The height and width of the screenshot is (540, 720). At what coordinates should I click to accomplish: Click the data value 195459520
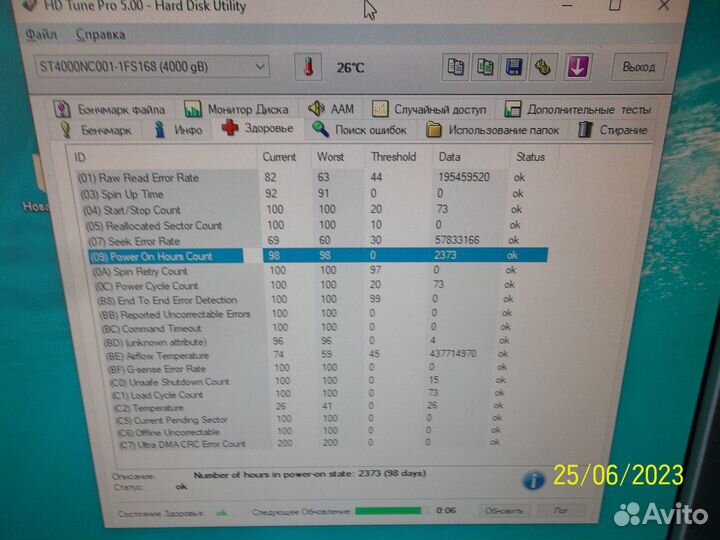tap(464, 177)
